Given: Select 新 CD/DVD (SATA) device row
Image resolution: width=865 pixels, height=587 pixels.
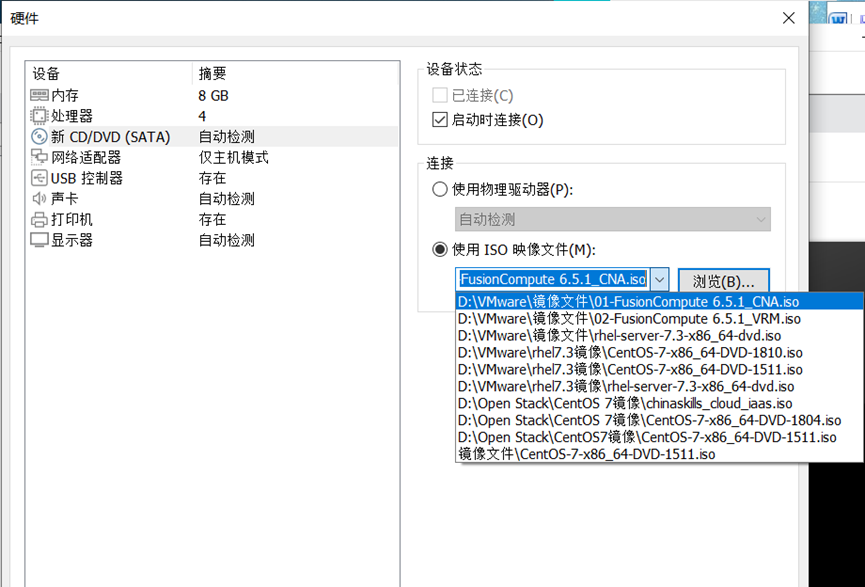Looking at the screenshot, I should [x=212, y=136].
